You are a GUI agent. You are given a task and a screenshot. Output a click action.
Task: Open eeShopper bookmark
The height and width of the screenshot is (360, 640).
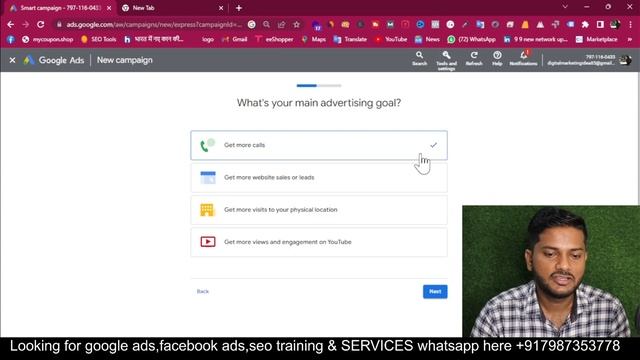[274, 40]
